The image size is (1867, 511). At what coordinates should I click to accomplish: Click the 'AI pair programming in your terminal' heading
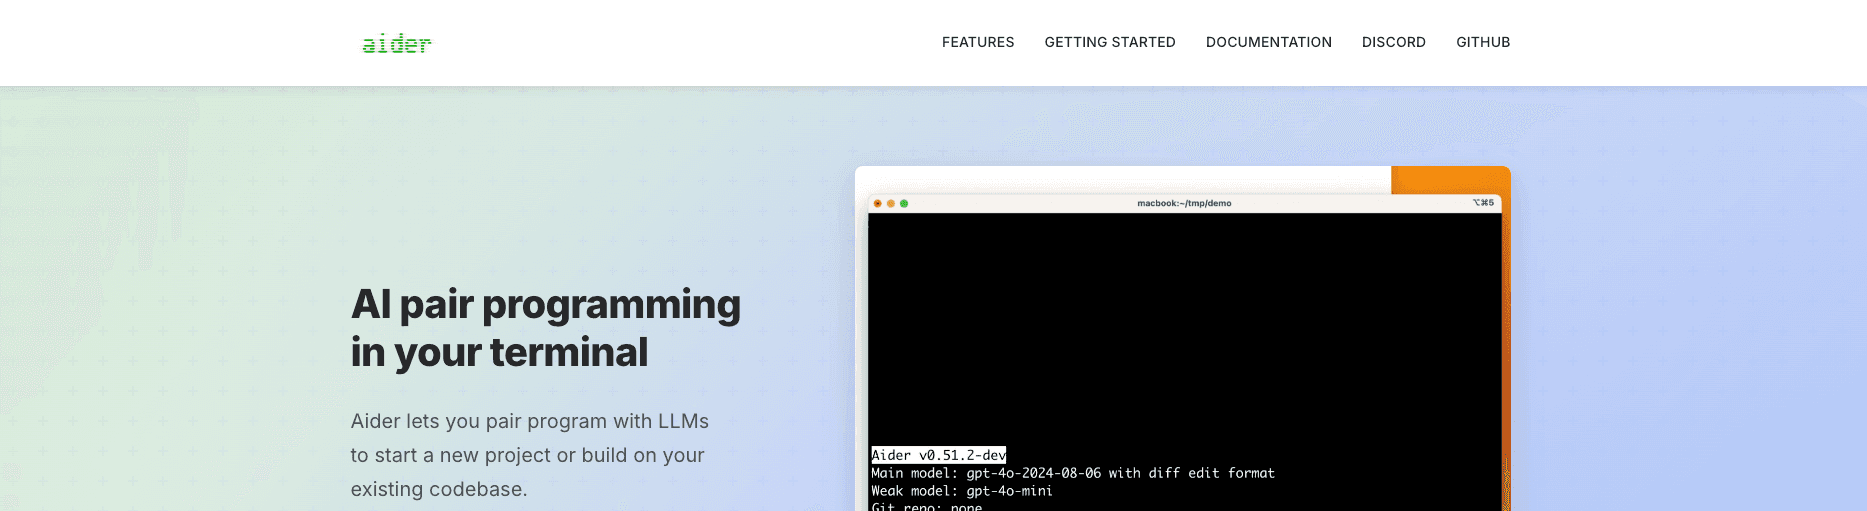coord(546,328)
